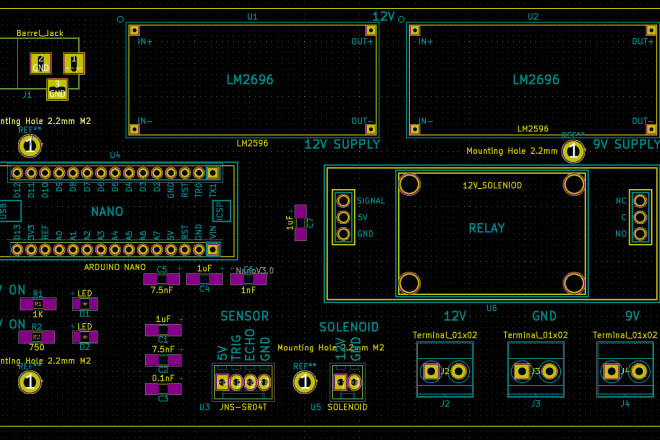Screen dimensions: 660x440
Task: Click the JNS-SR04T value label
Action: (243, 407)
